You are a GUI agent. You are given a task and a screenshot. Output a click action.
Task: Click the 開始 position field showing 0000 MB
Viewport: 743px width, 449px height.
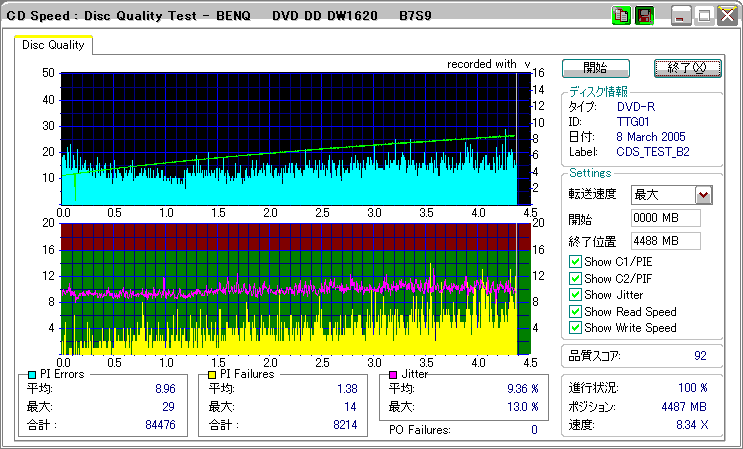click(665, 218)
